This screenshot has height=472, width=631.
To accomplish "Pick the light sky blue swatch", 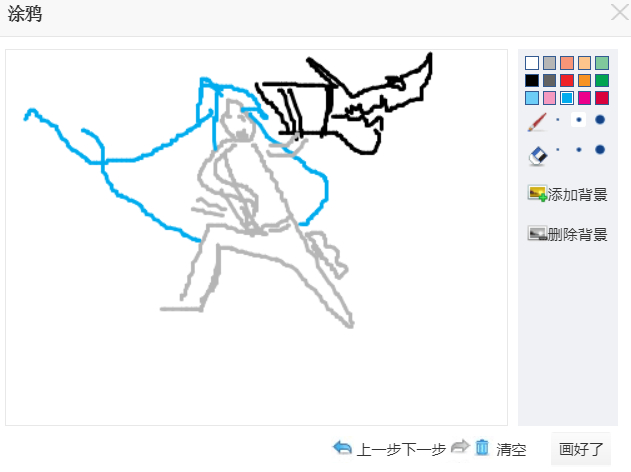I will tap(532, 98).
